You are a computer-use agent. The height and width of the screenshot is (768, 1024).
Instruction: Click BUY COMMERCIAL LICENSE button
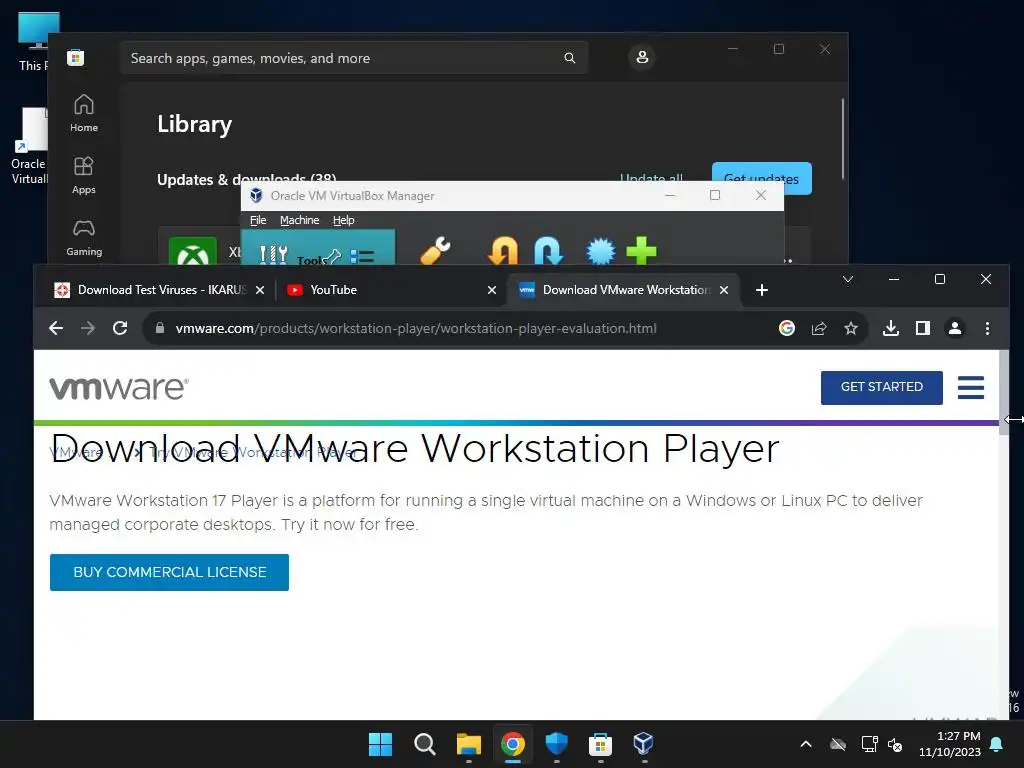coord(169,572)
